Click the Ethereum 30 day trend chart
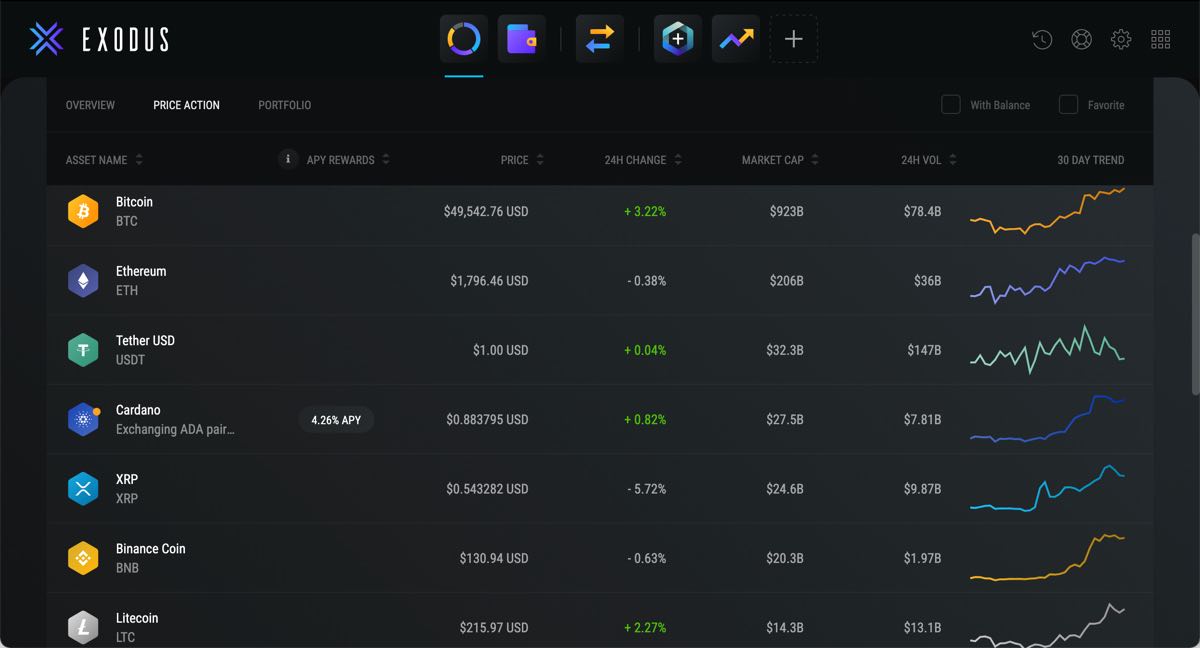 (x=1047, y=280)
